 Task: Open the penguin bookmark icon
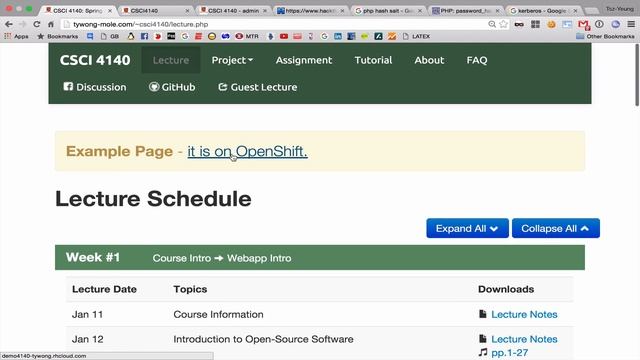[x=131, y=36]
